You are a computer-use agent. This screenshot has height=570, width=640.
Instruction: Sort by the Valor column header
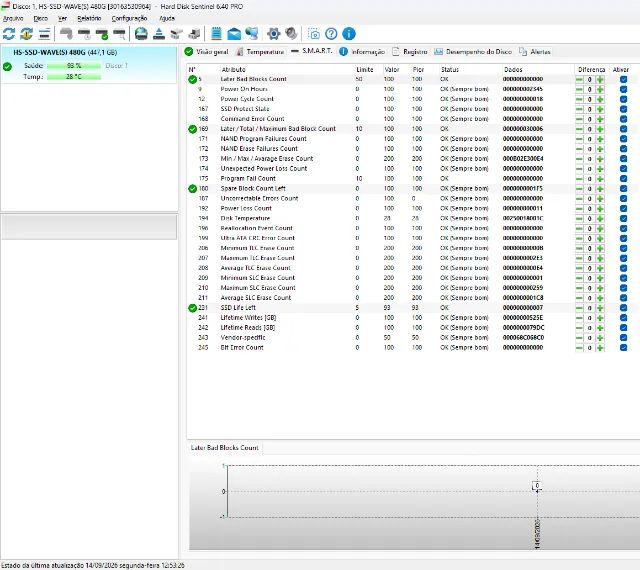tap(391, 70)
